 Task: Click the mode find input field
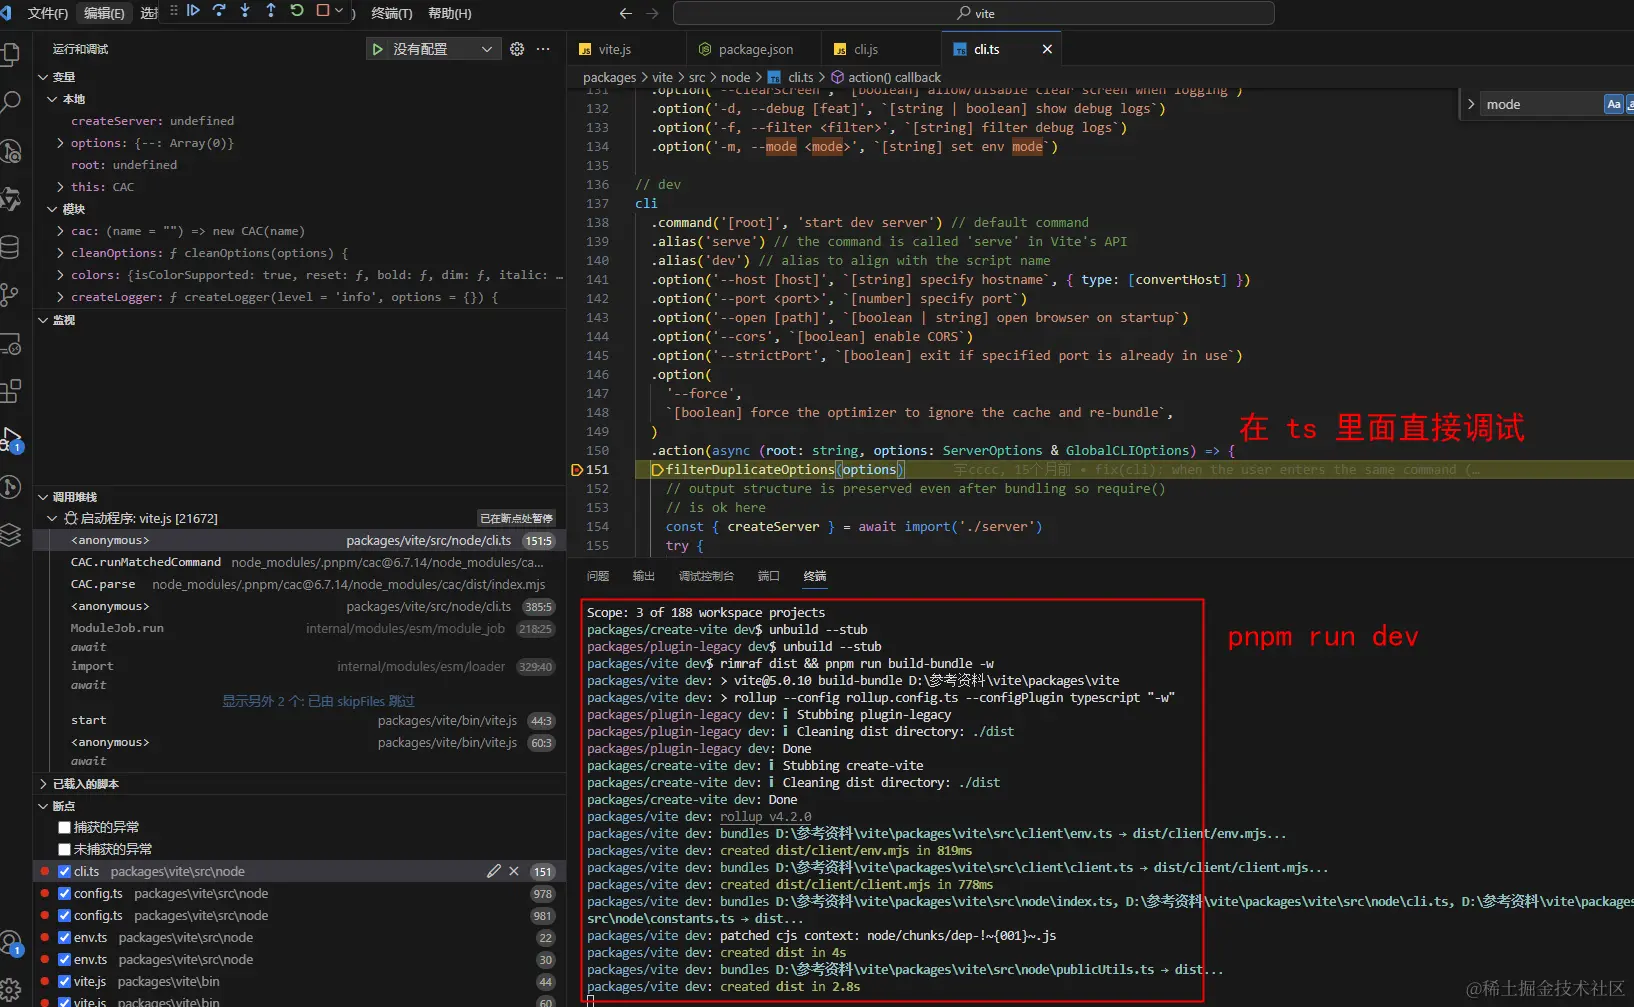tap(1540, 104)
